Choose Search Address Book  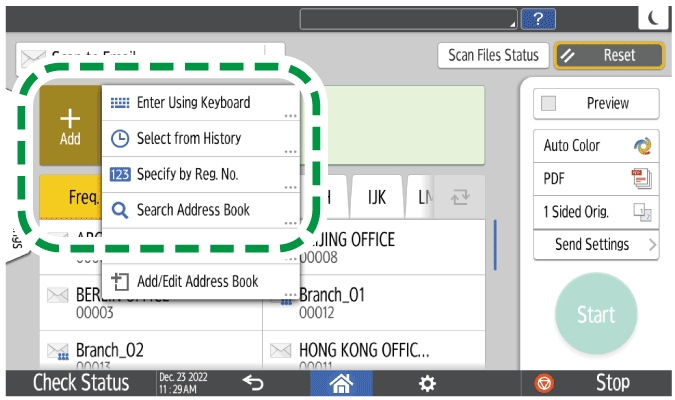[200, 210]
